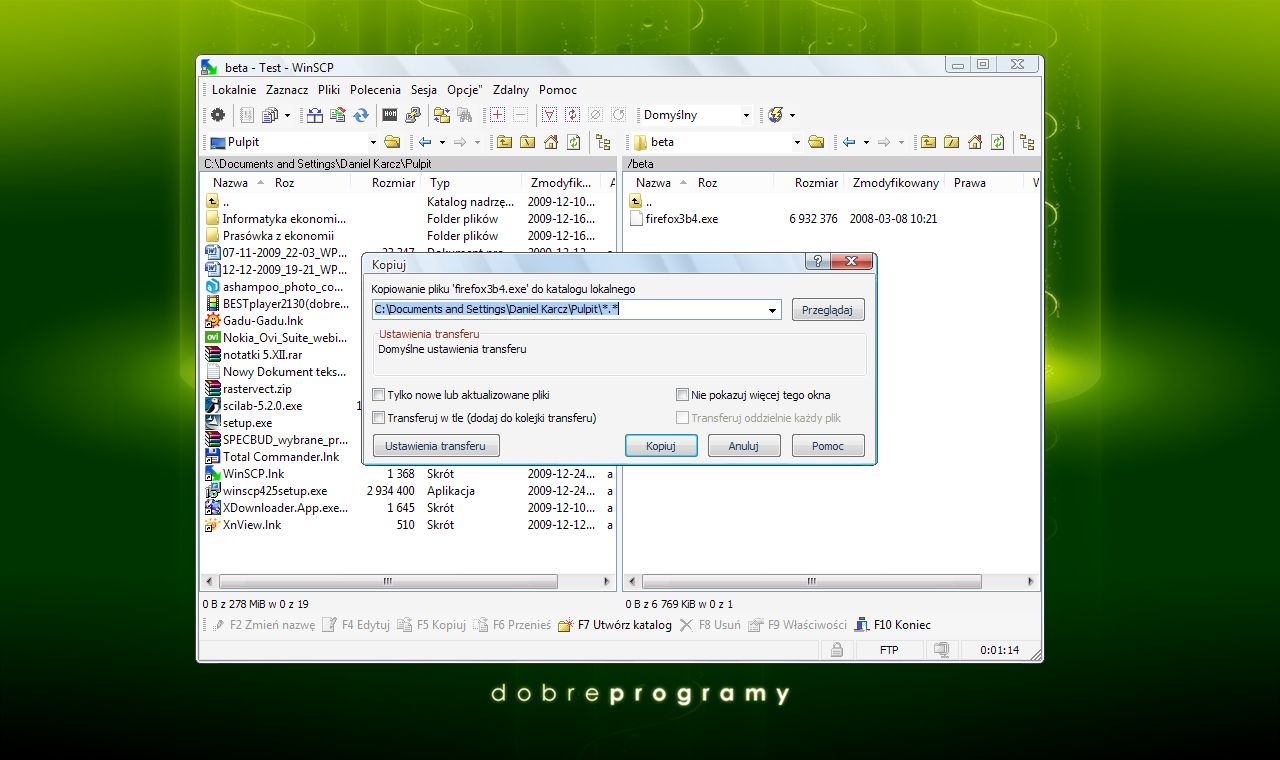Open Preferences gear icon in toolbar

point(217,115)
